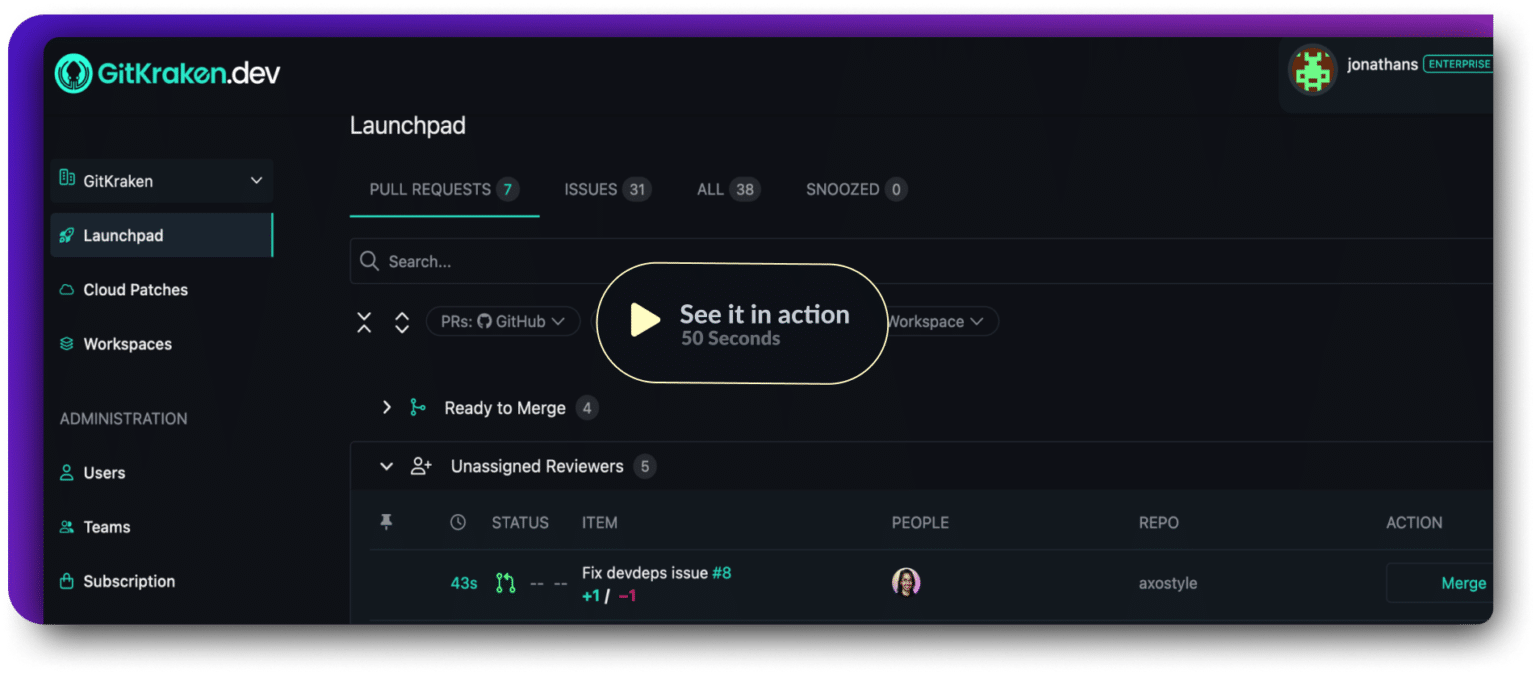The image size is (1536, 673).
Task: Click the Launchpad rocket icon
Action: tap(67, 236)
